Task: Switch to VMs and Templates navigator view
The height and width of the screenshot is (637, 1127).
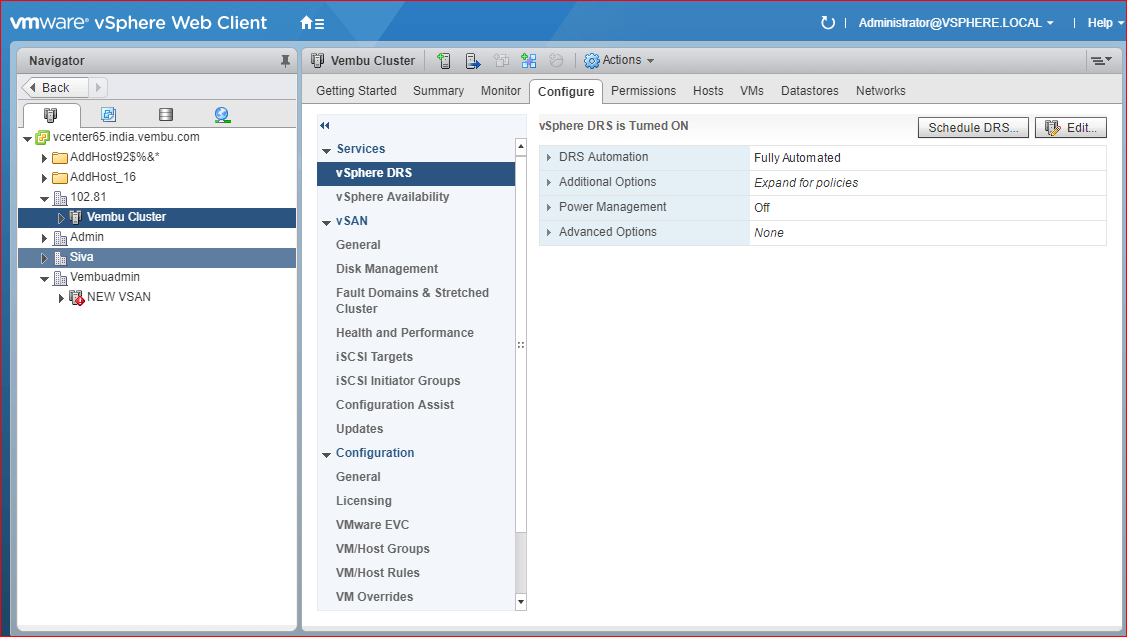Action: (109, 114)
